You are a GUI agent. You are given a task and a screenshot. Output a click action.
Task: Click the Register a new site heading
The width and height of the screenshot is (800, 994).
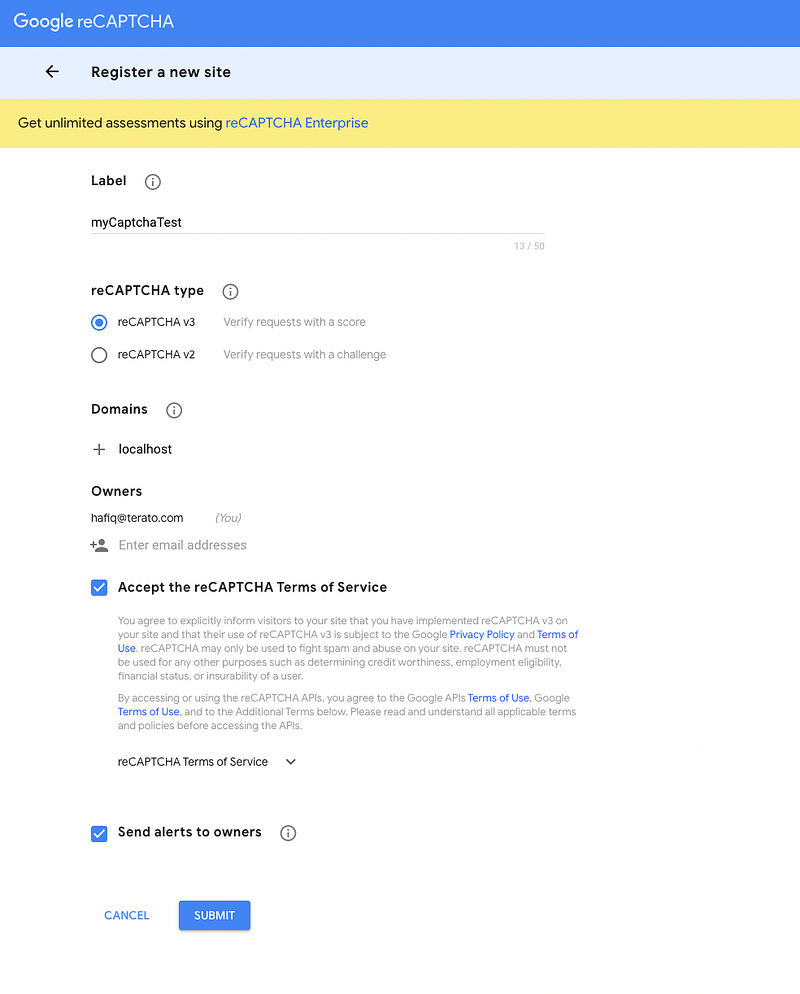(x=161, y=72)
